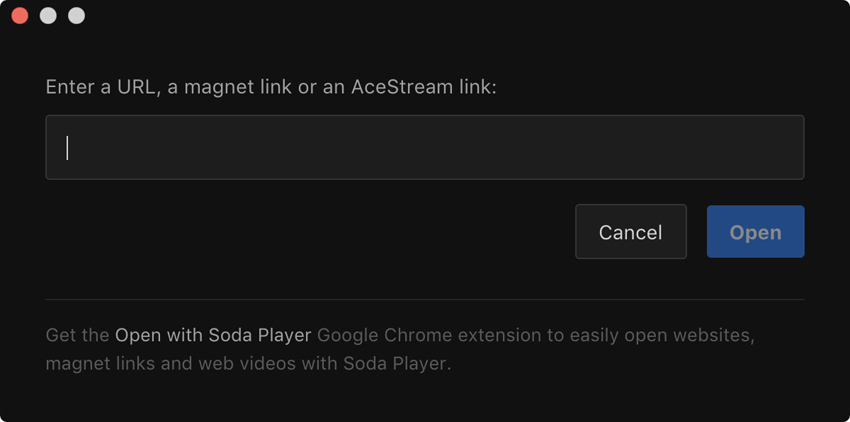Click the horizontal divider below the buttons
The height and width of the screenshot is (422, 850).
[425, 299]
